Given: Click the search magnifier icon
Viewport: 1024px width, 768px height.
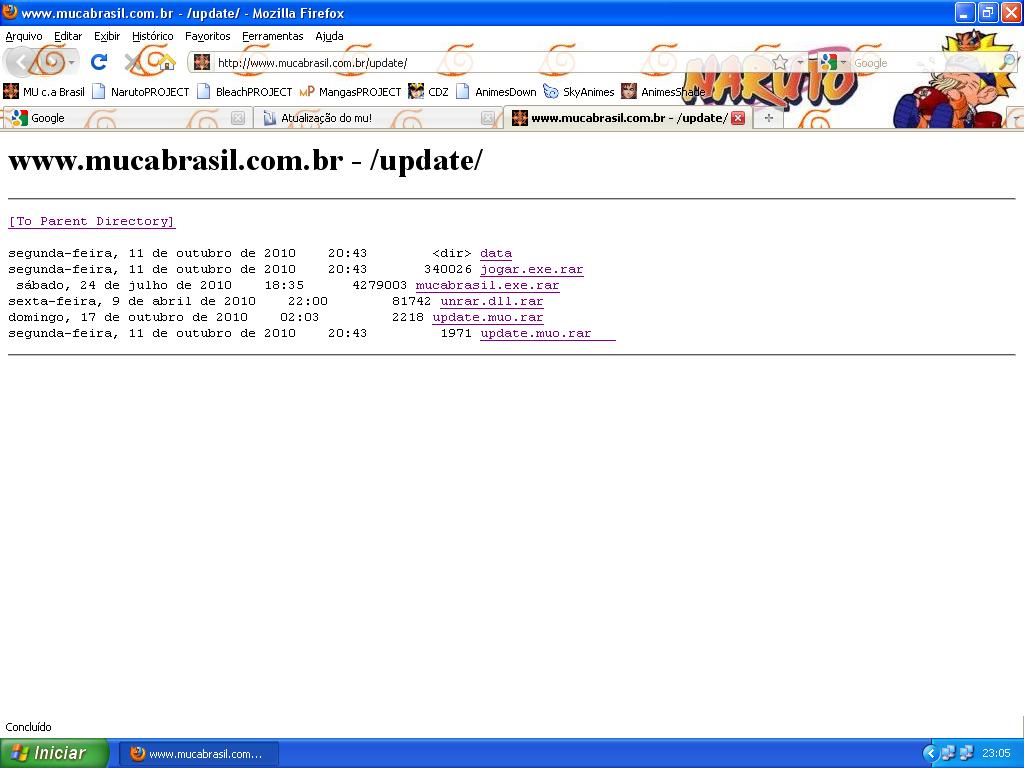Looking at the screenshot, I should 1007,63.
